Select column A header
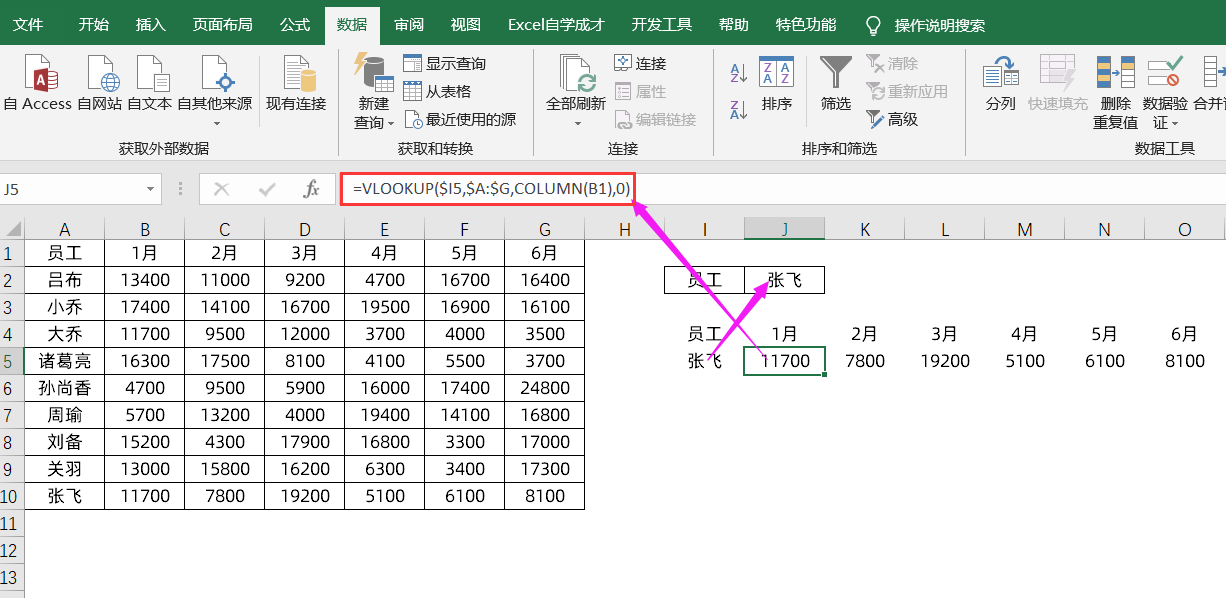1226x598 pixels. (x=65, y=229)
